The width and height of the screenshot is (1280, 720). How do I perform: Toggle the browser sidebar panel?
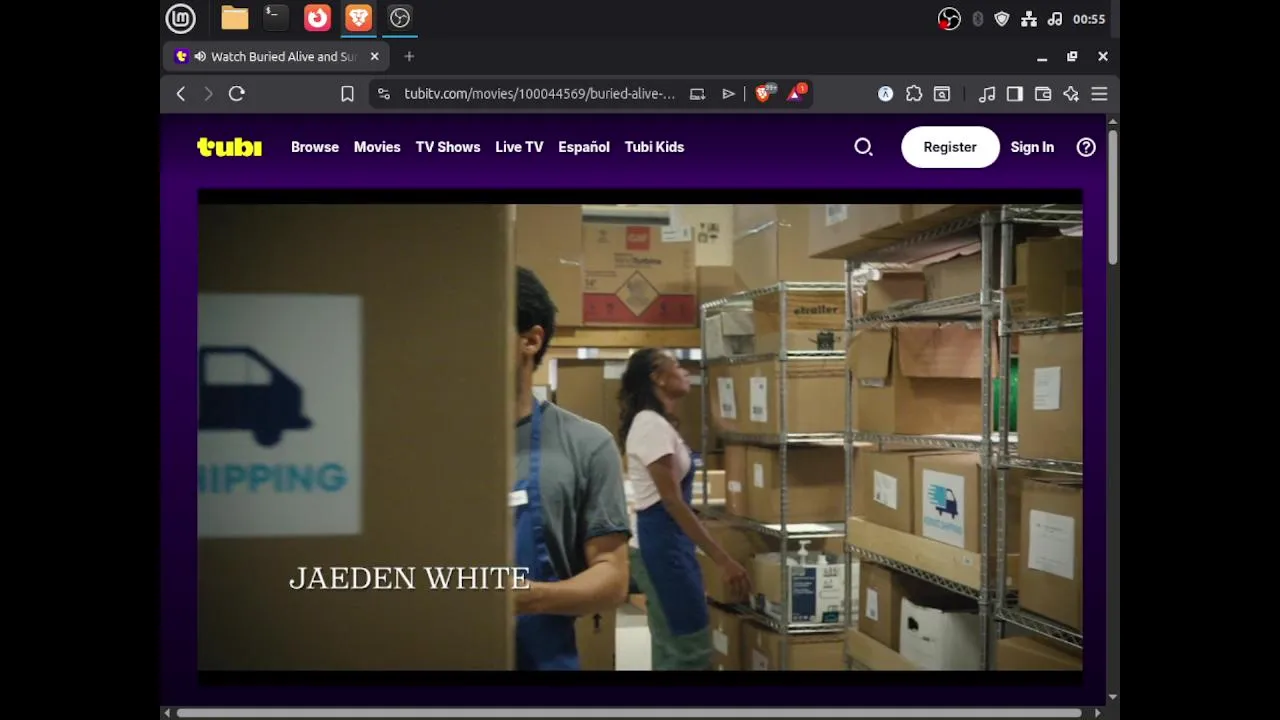pos(1015,94)
